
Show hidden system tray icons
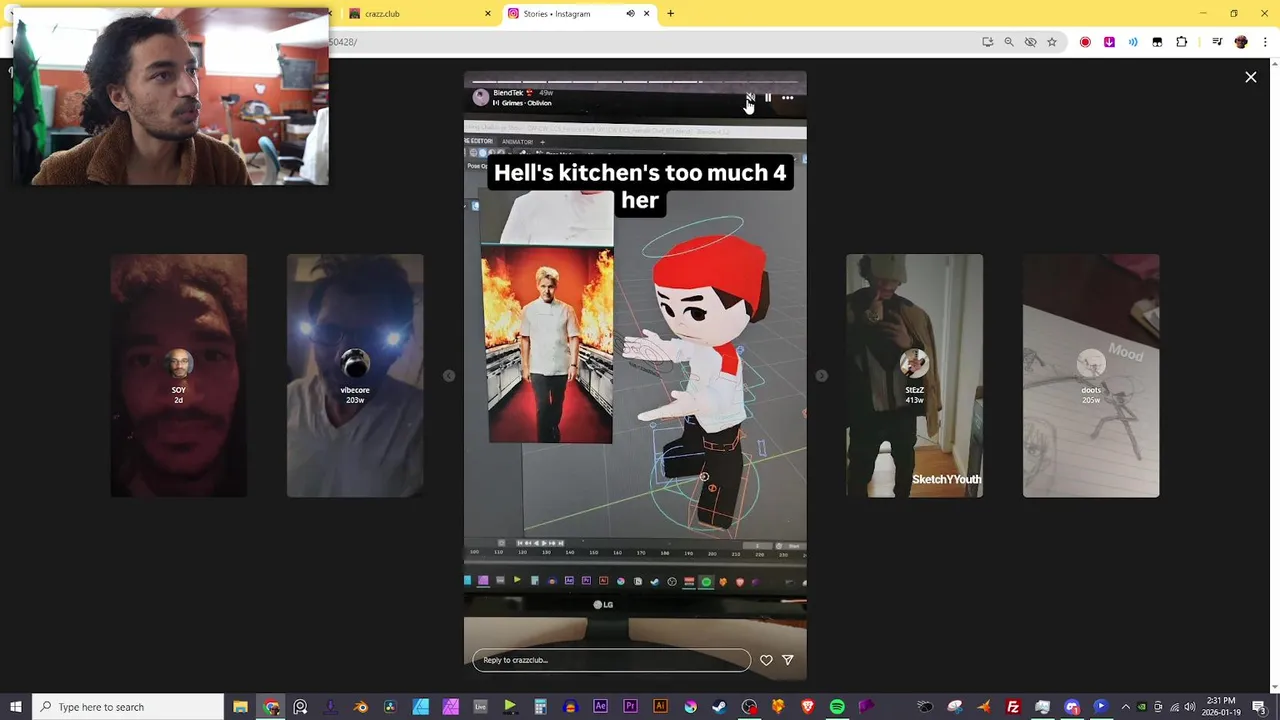1125,707
